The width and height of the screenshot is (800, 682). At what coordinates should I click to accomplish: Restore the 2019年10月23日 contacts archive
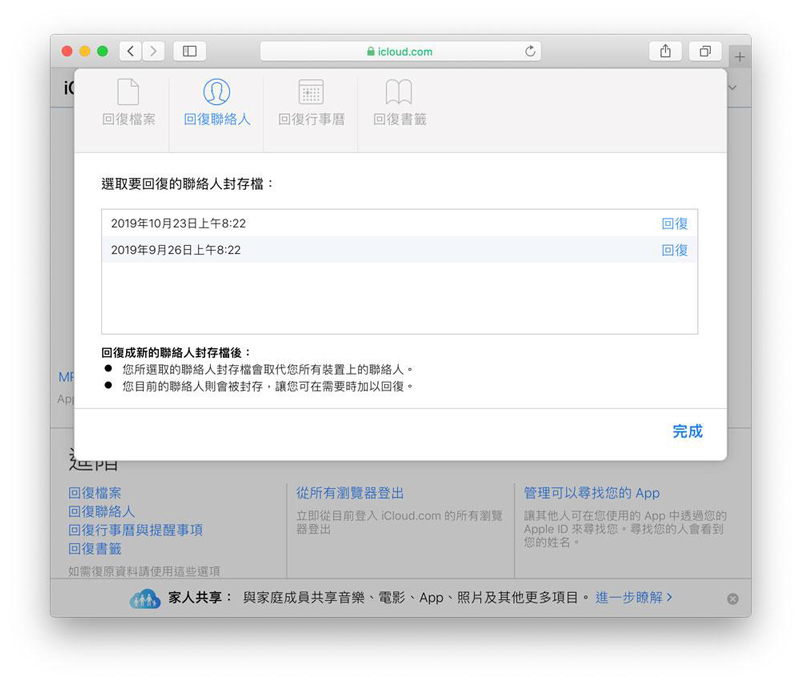[674, 224]
